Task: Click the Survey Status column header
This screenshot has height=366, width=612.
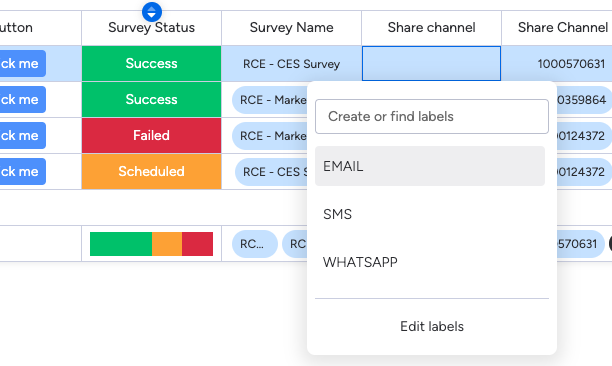Action: click(x=151, y=28)
